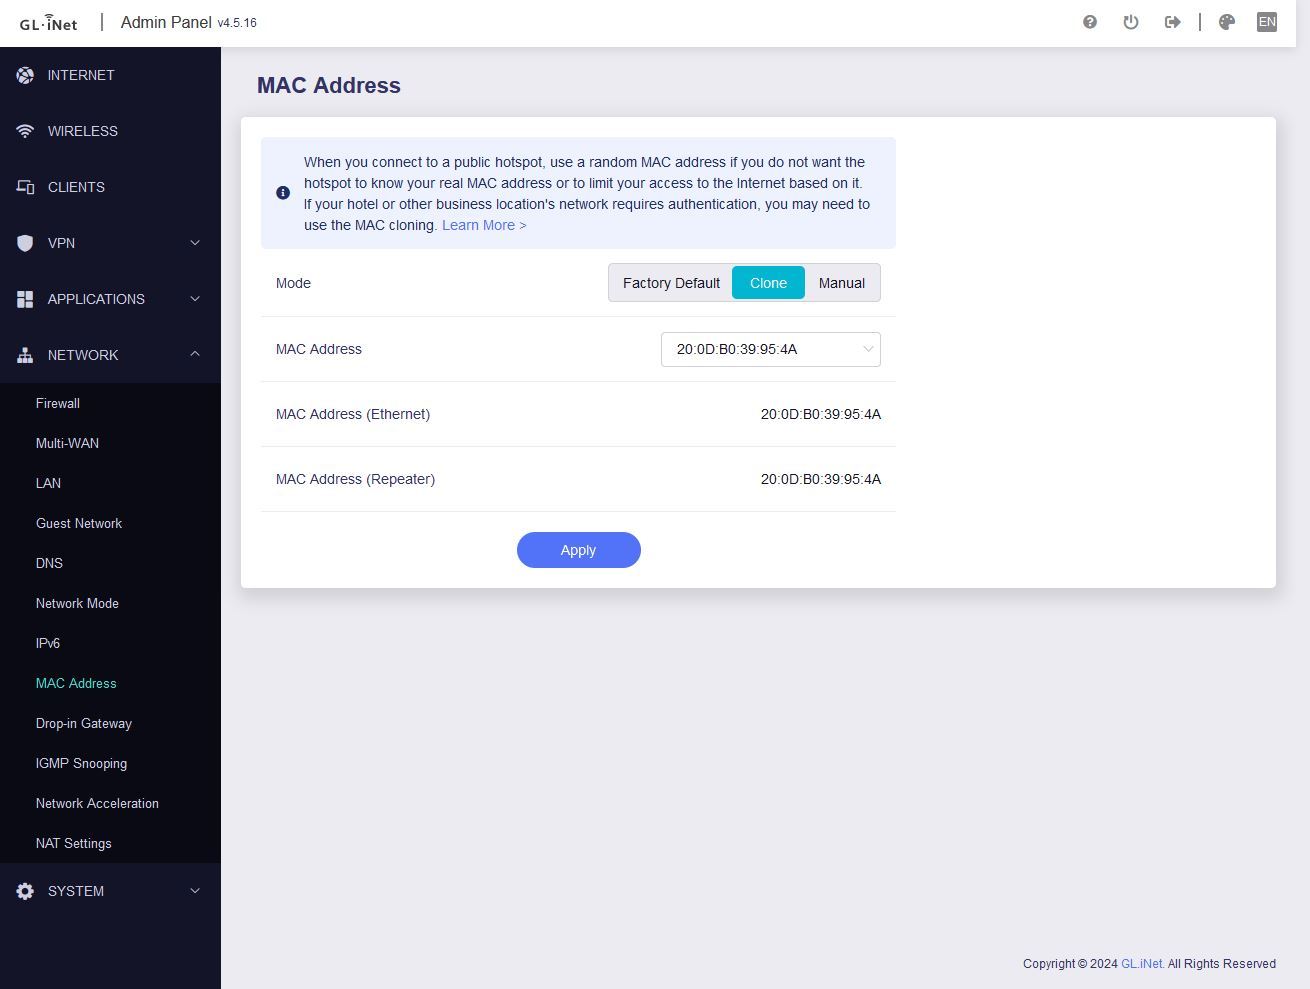Select Factory Default MAC mode
Viewport: 1310px width, 989px height.
point(671,283)
